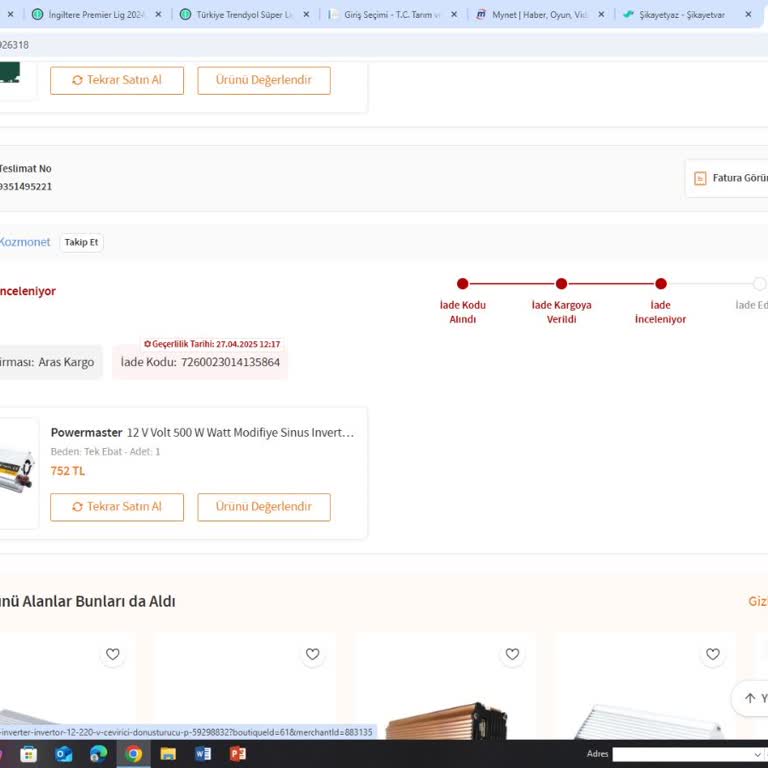
Task: Close the Giriş Seçimi tab
Action: click(x=454, y=15)
